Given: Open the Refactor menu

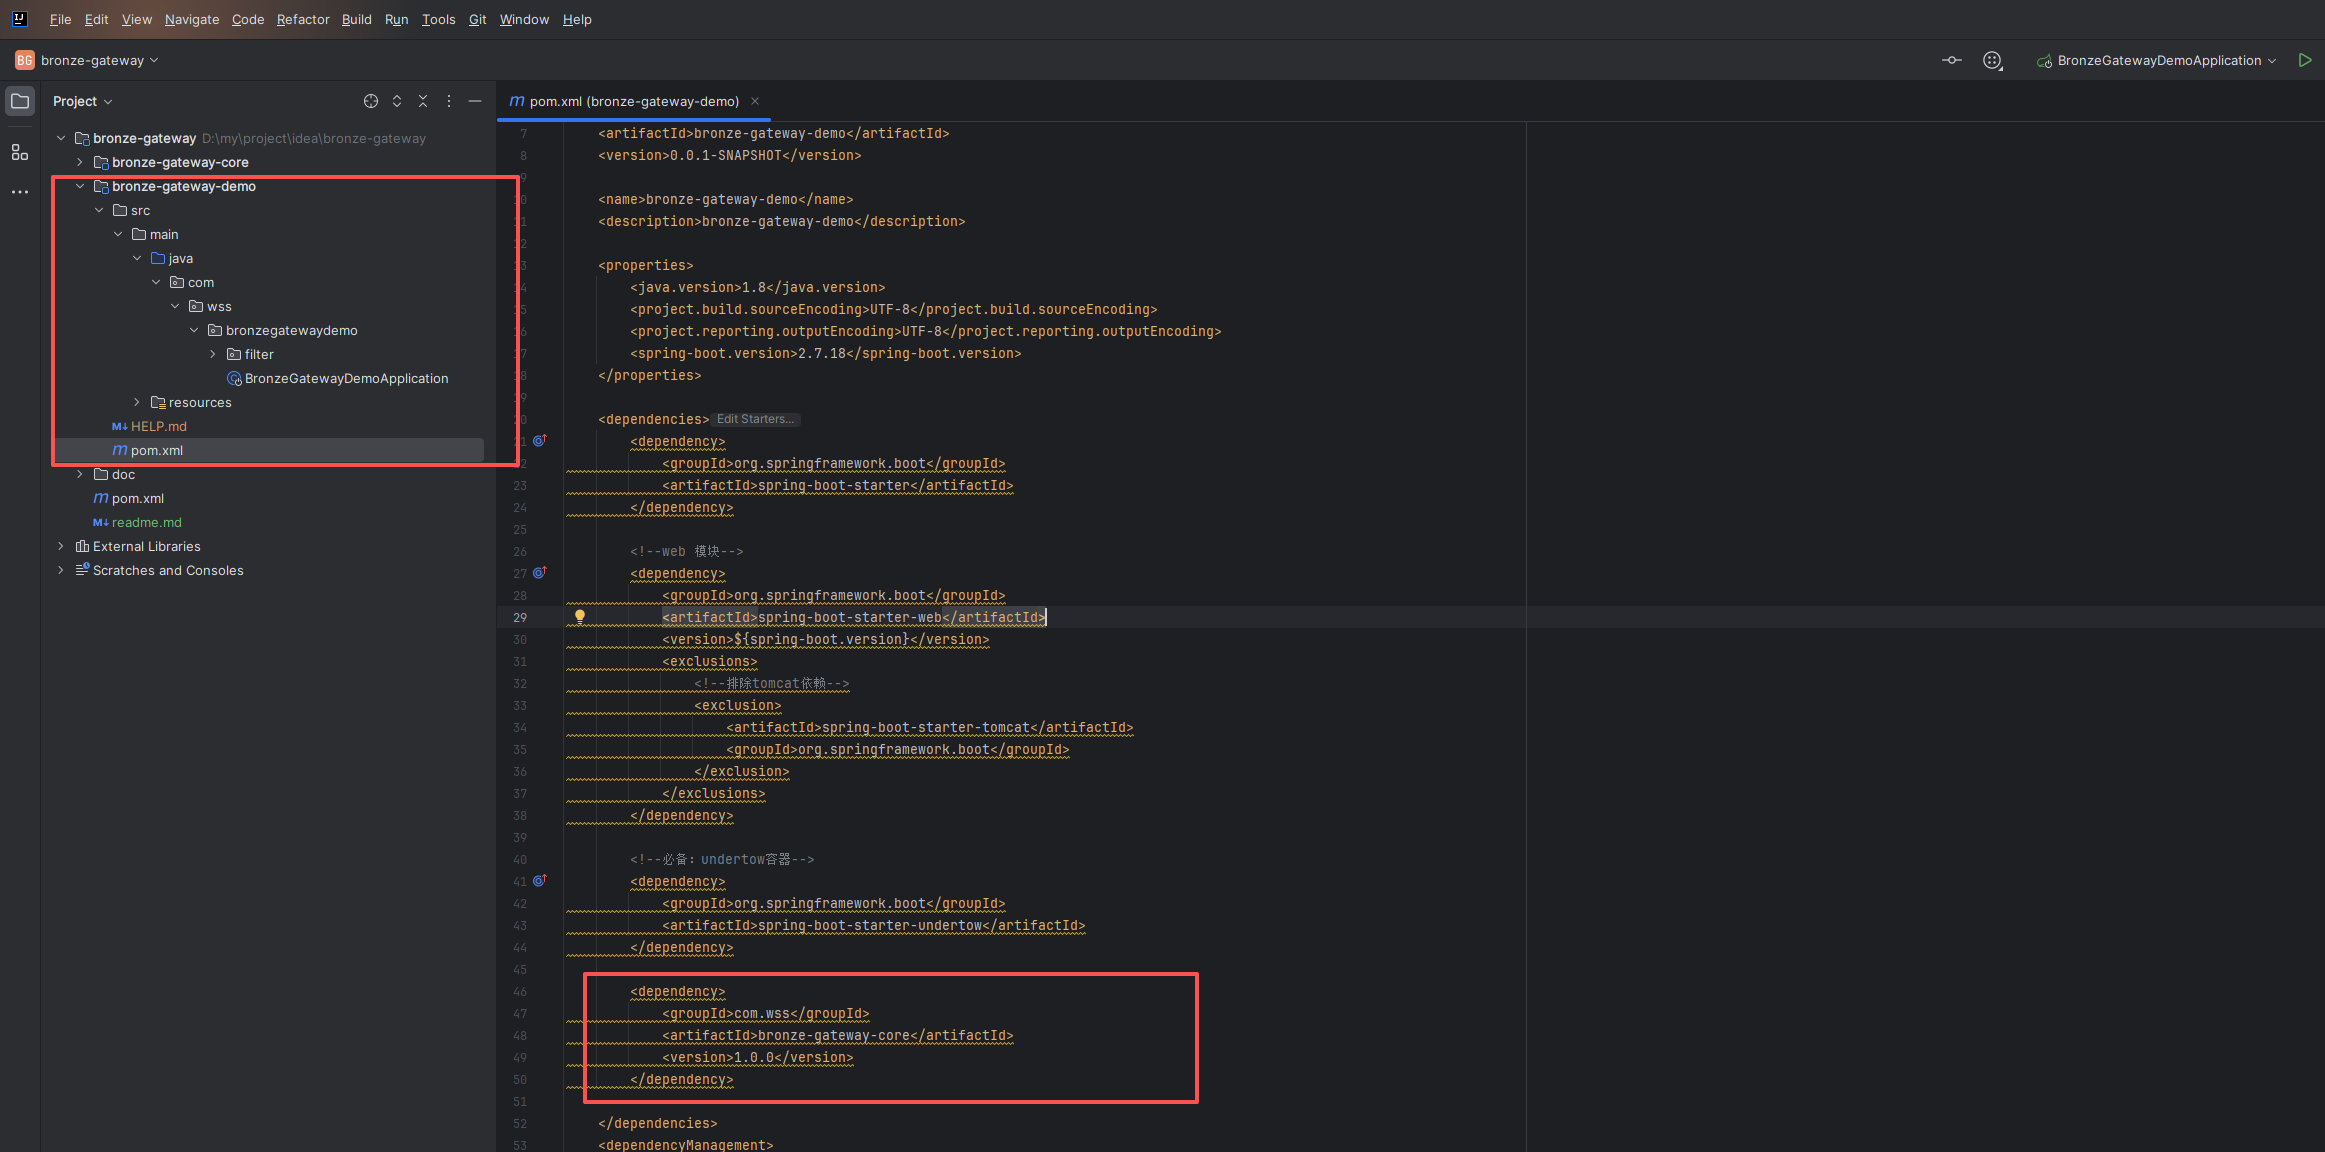Looking at the screenshot, I should click(303, 19).
